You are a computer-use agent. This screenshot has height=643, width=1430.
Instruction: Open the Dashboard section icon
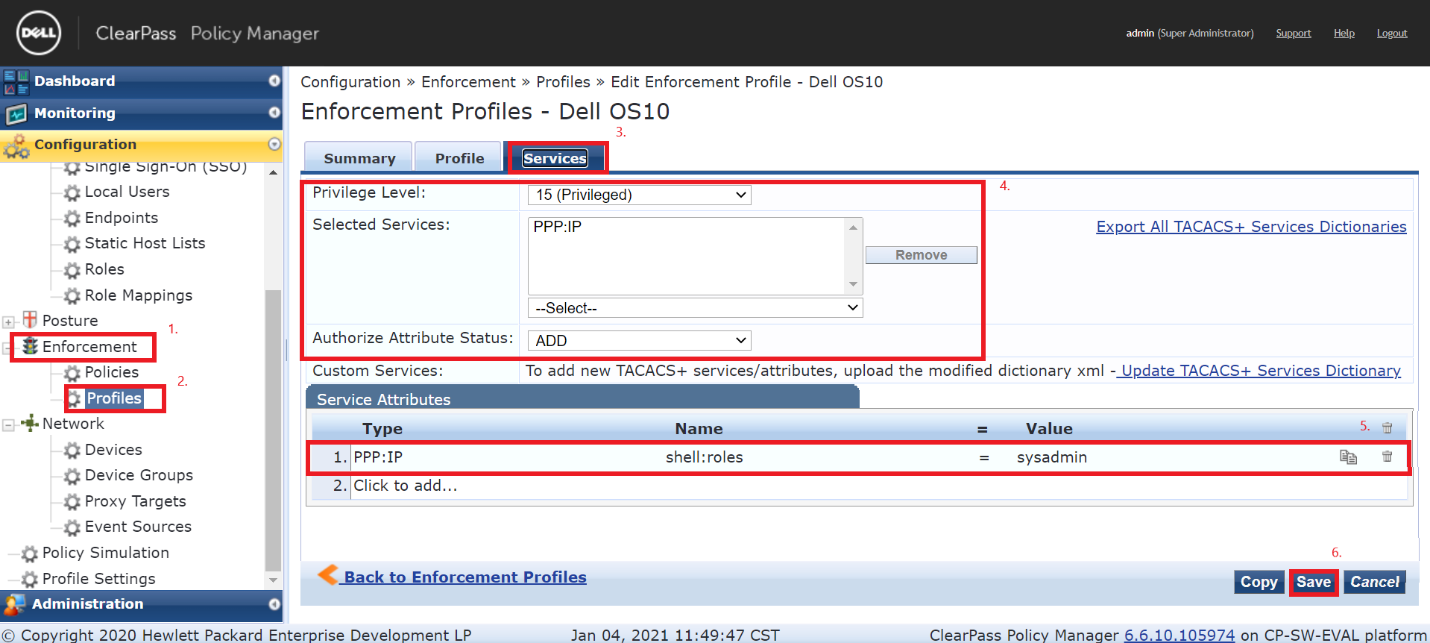click(x=17, y=81)
